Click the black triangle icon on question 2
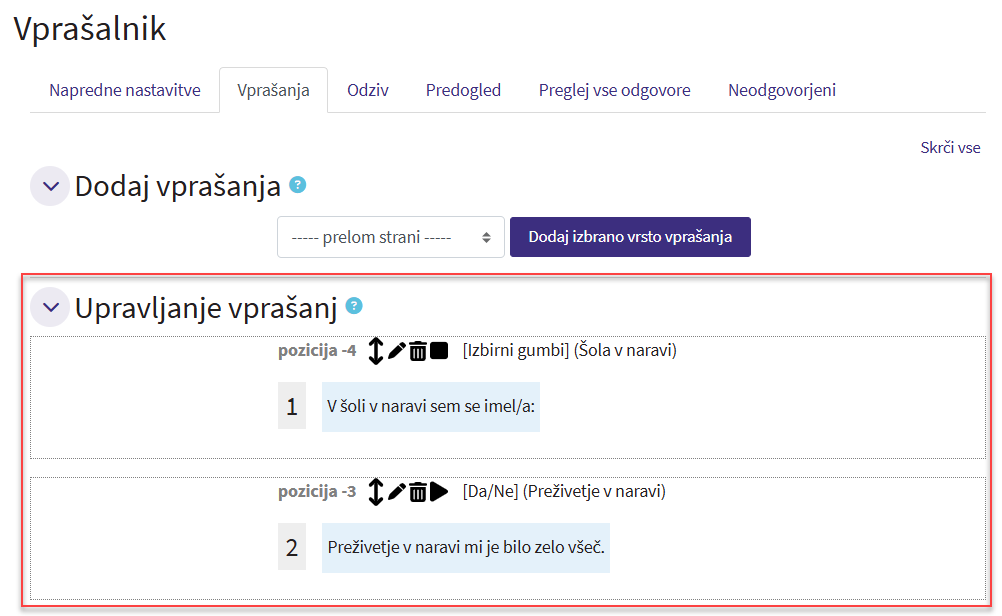 click(x=439, y=492)
